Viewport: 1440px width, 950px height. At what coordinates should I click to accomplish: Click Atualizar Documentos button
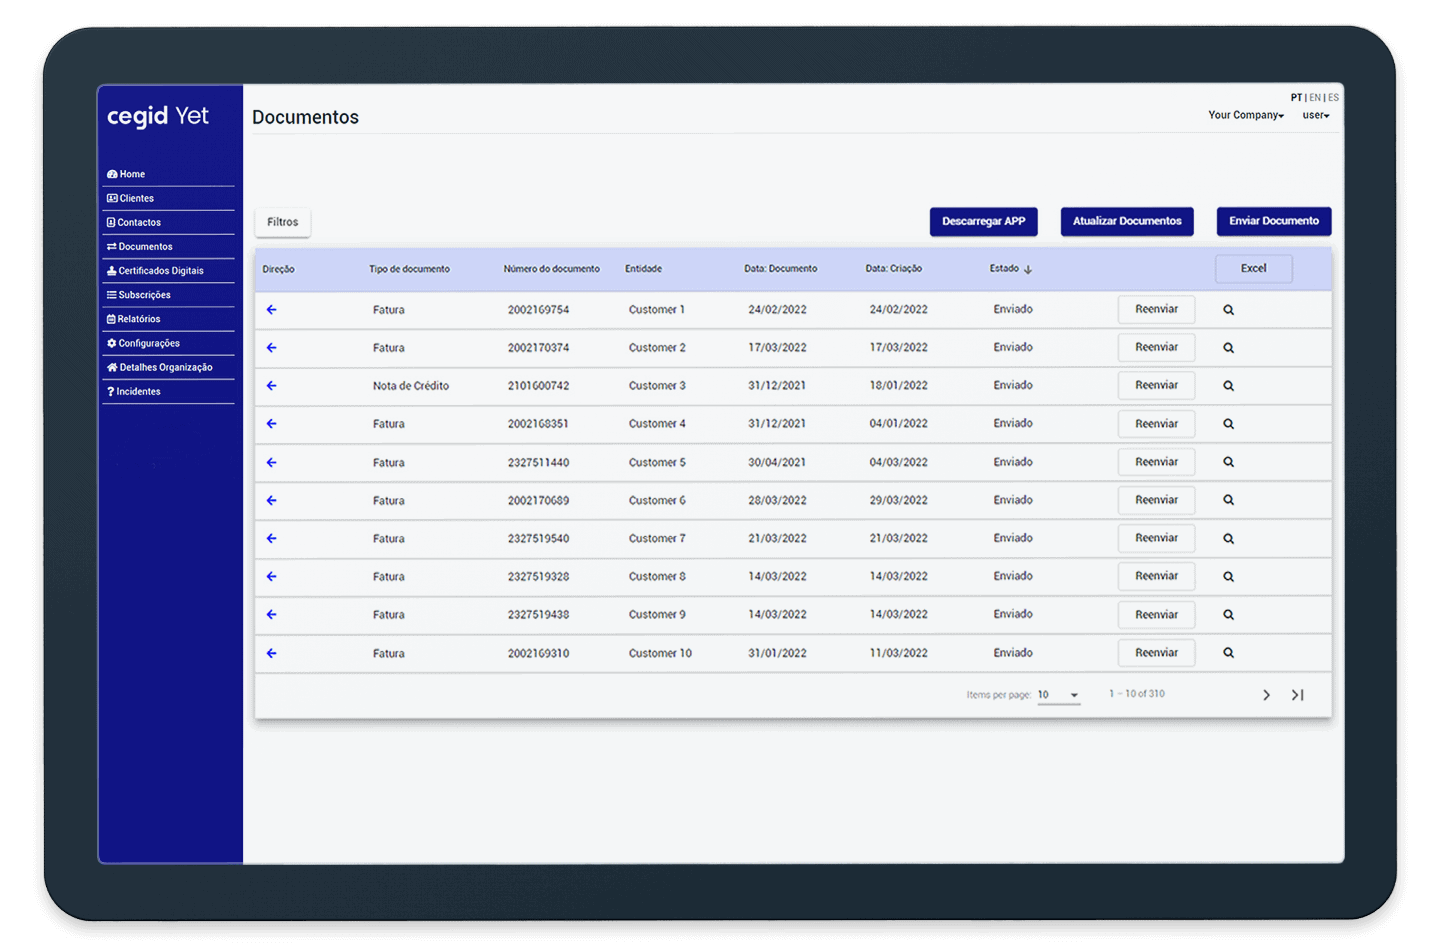(x=1127, y=221)
